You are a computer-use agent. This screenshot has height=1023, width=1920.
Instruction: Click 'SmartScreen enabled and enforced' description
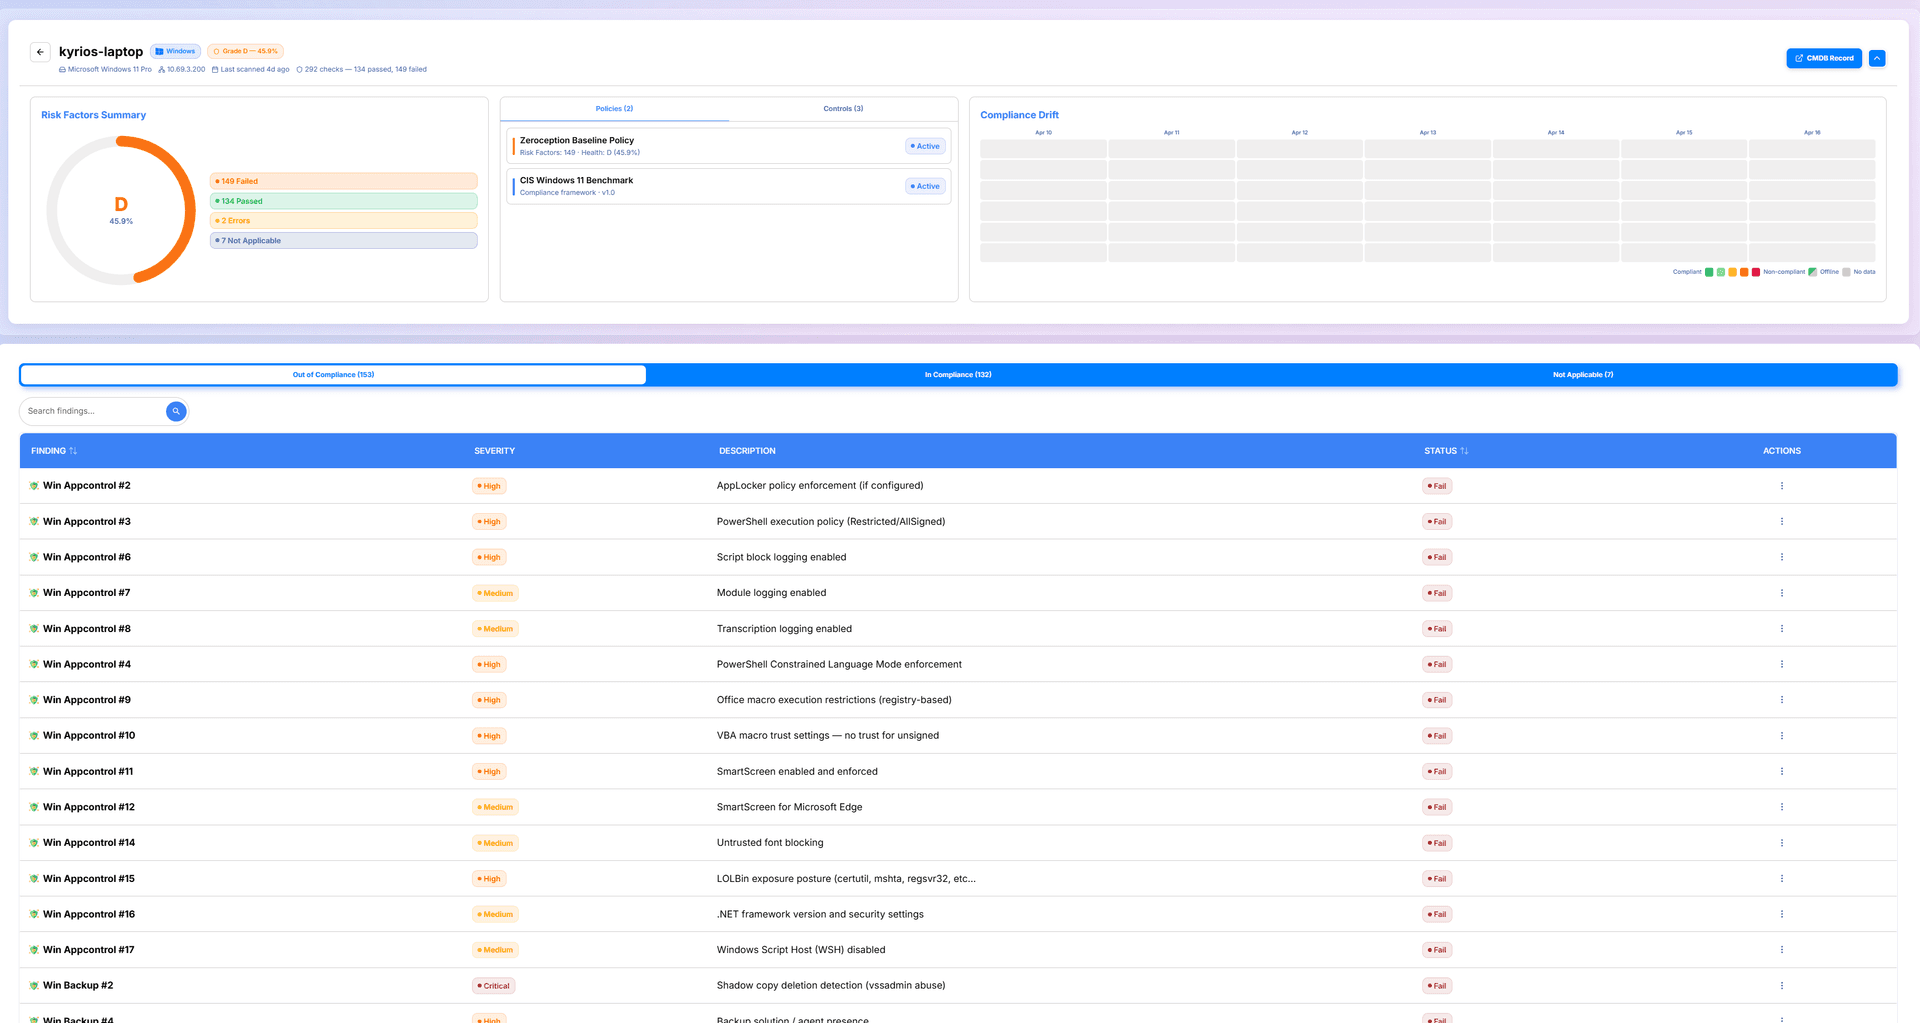coord(797,772)
